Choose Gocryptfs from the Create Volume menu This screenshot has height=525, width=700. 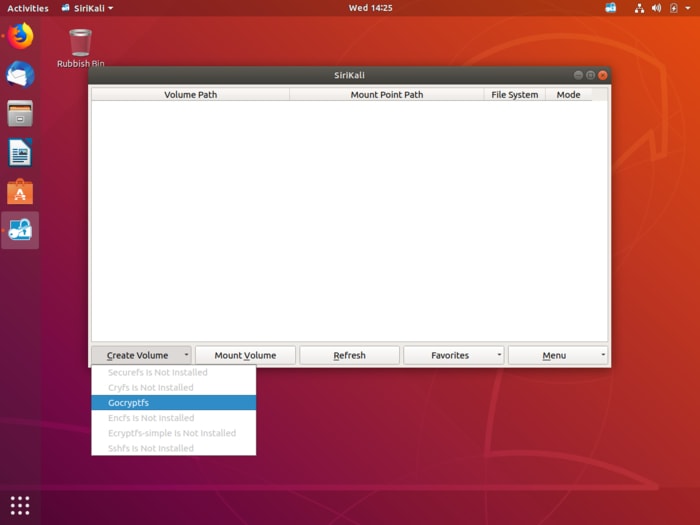(173, 403)
